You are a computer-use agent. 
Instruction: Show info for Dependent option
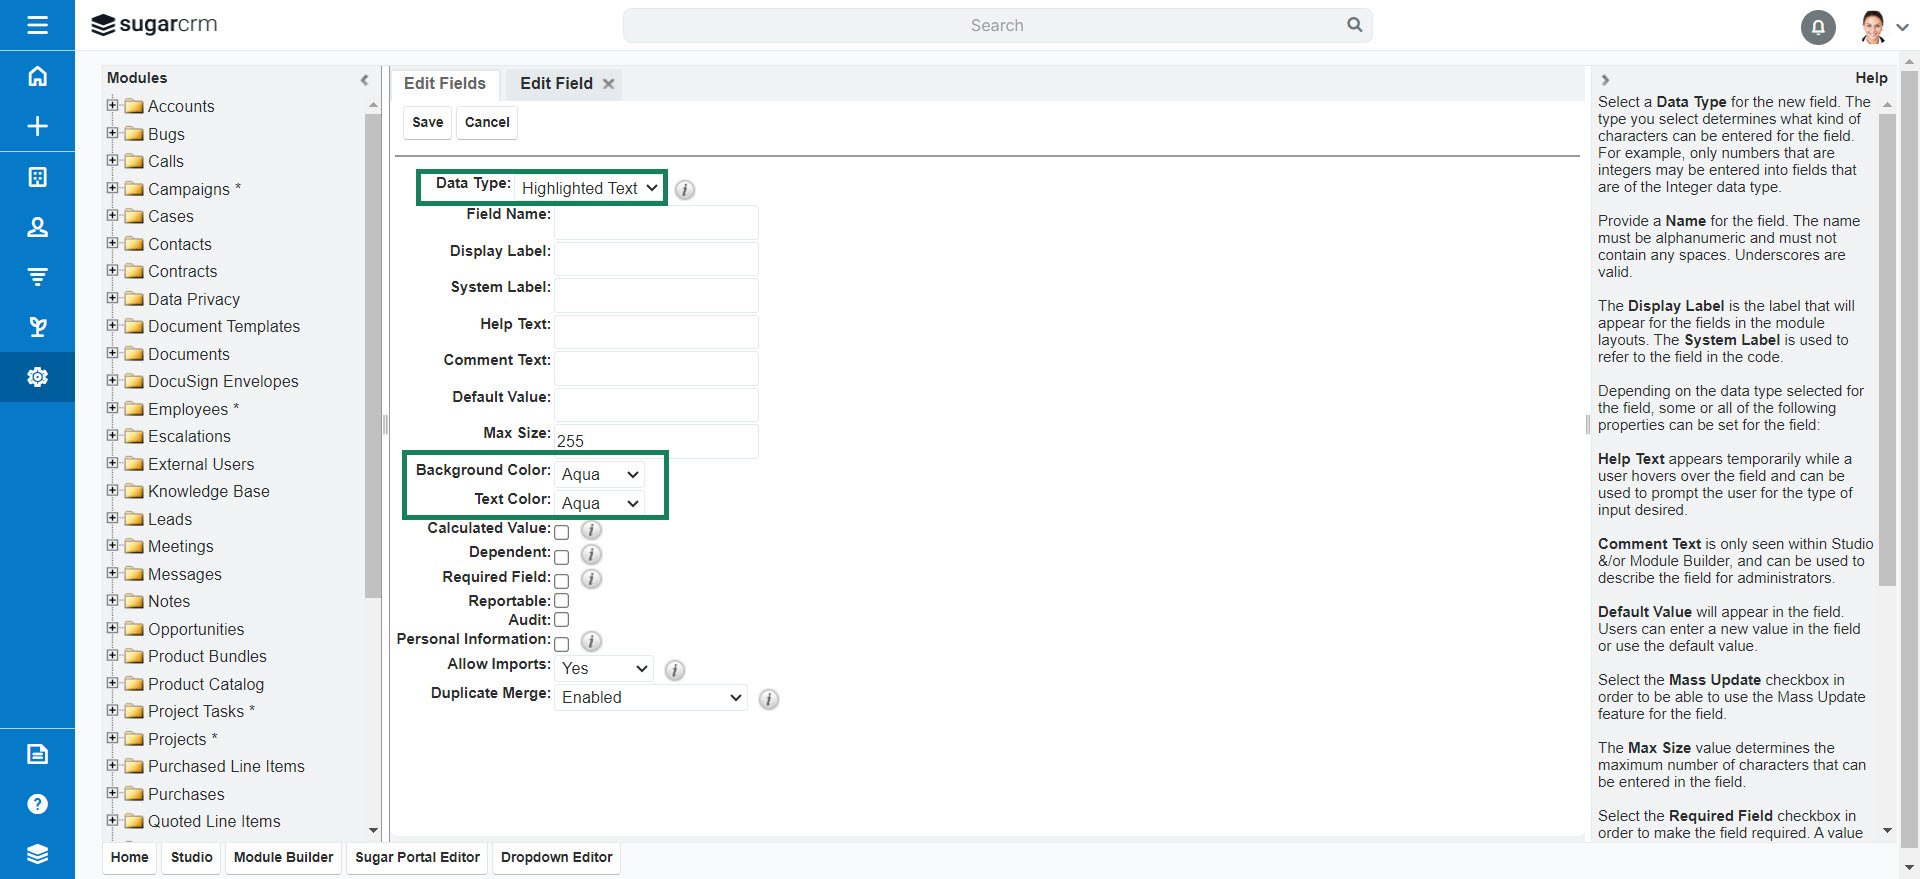click(591, 554)
